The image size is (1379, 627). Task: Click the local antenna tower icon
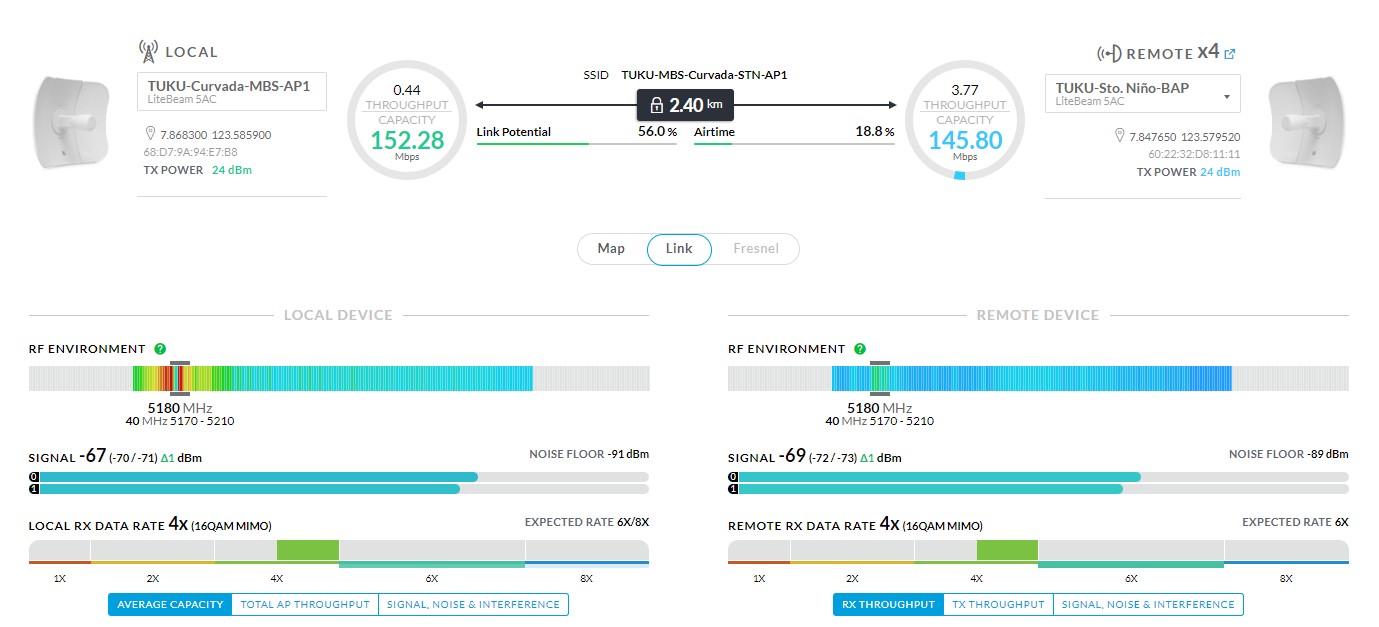click(x=148, y=51)
